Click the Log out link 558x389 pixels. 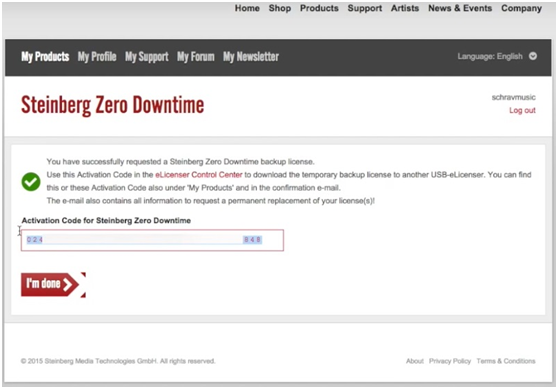[522, 110]
